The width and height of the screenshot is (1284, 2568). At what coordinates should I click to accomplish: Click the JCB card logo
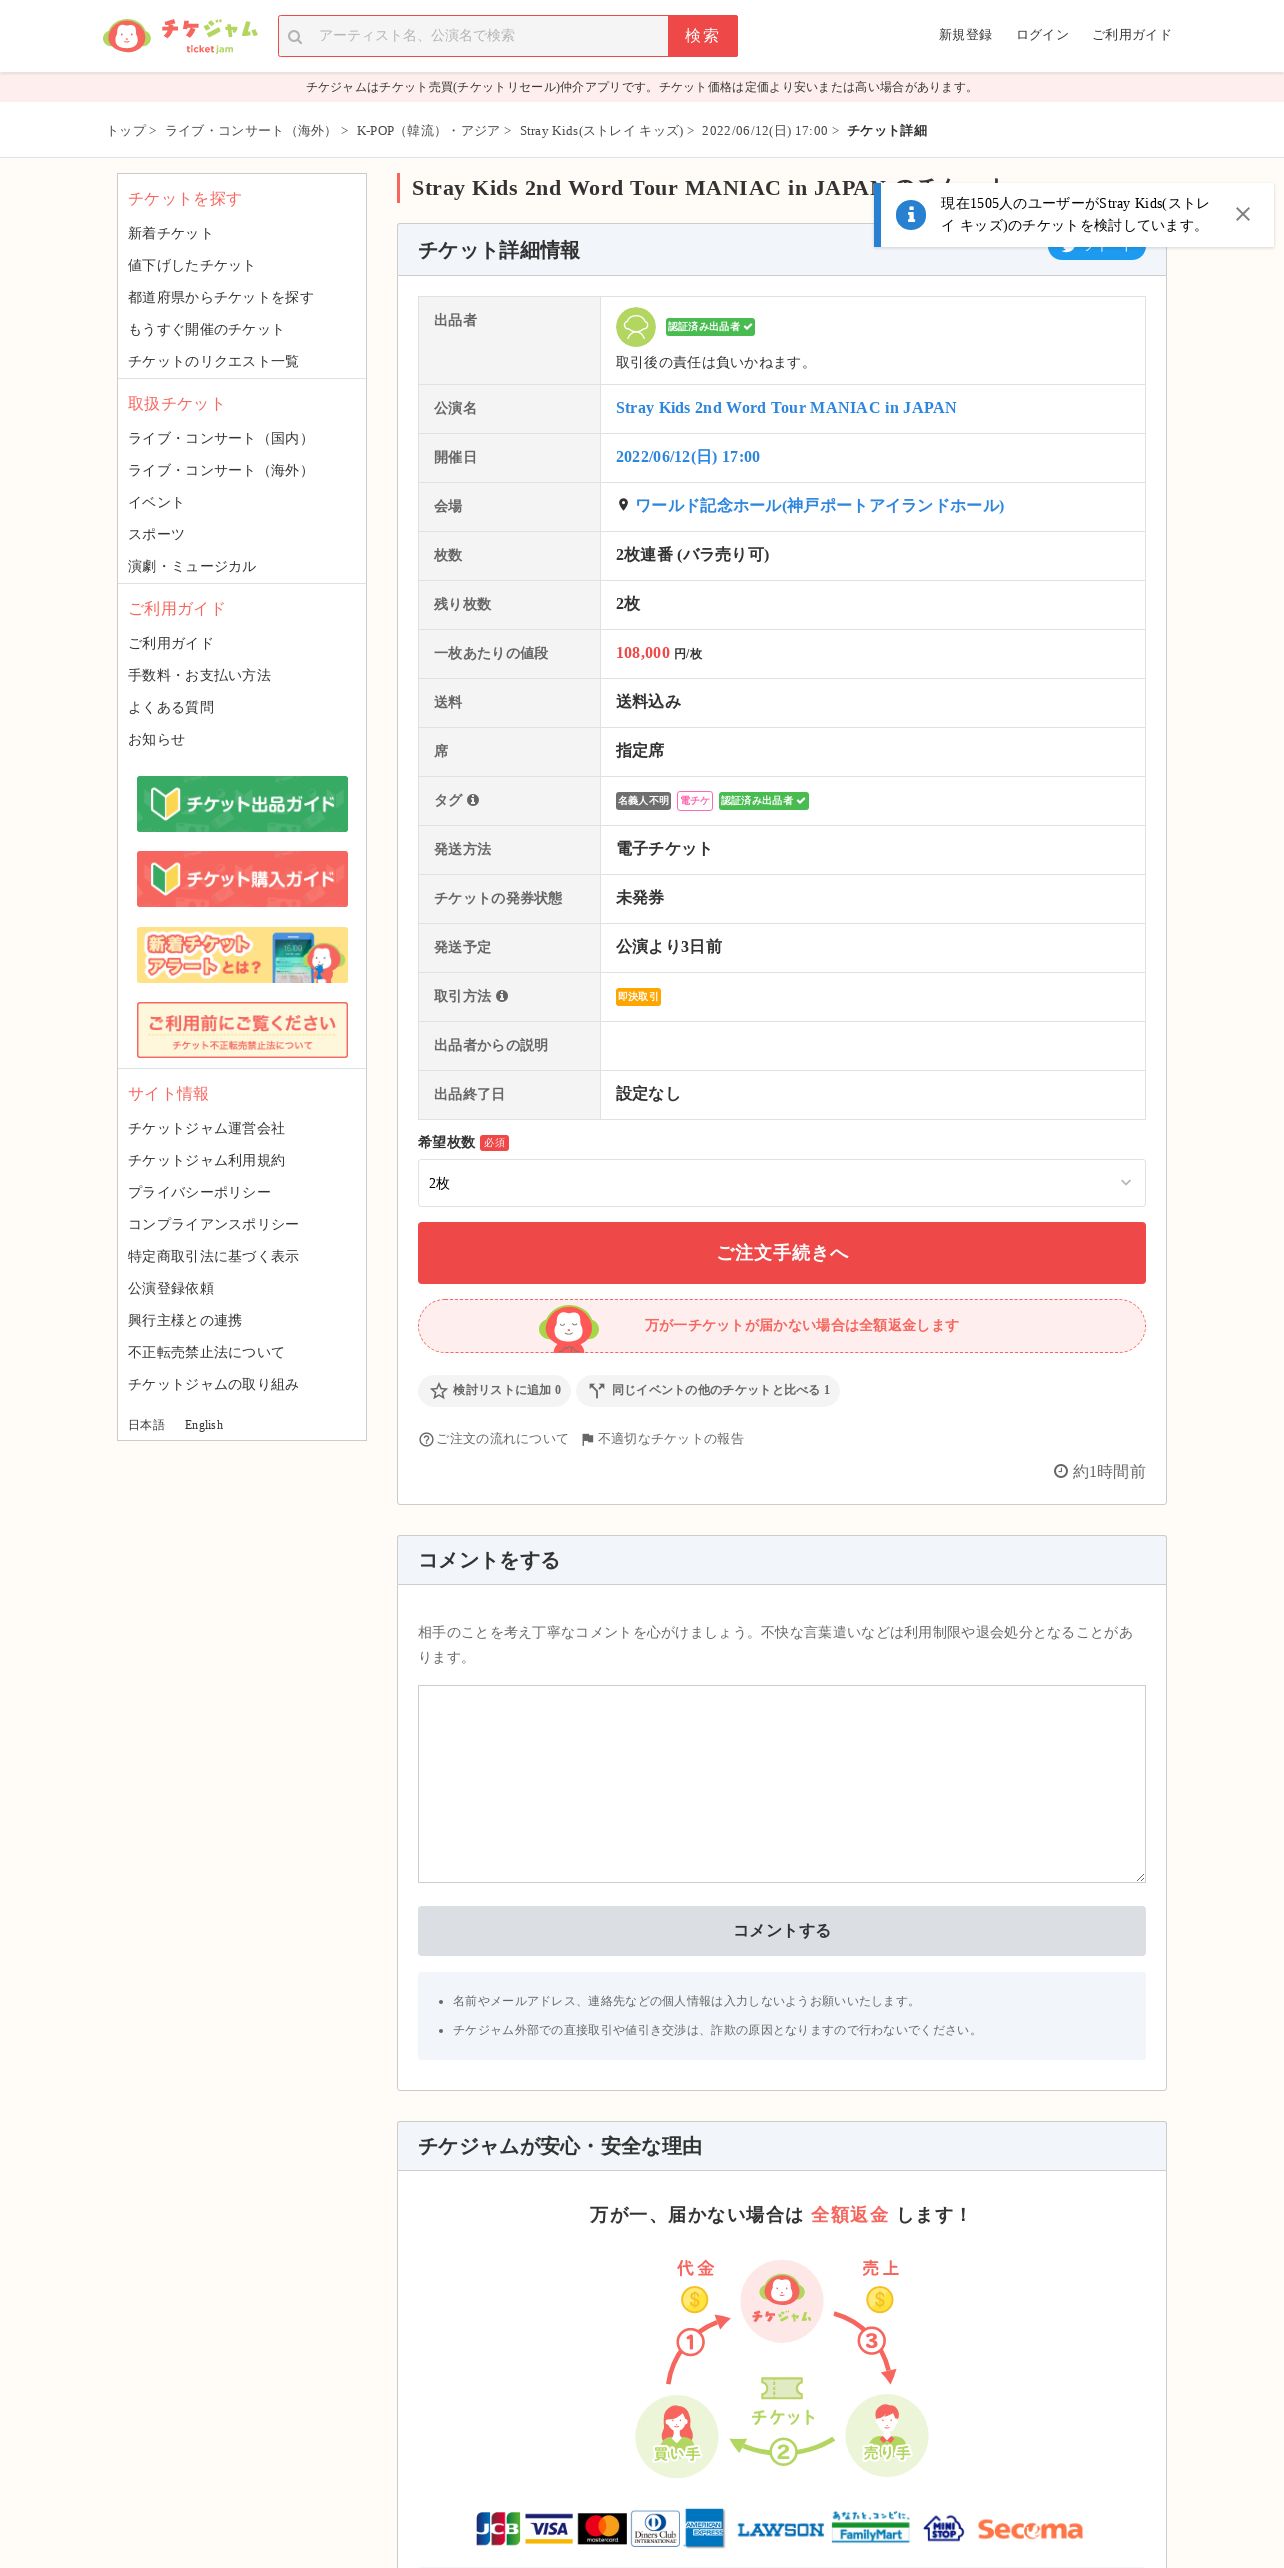coord(498,2529)
